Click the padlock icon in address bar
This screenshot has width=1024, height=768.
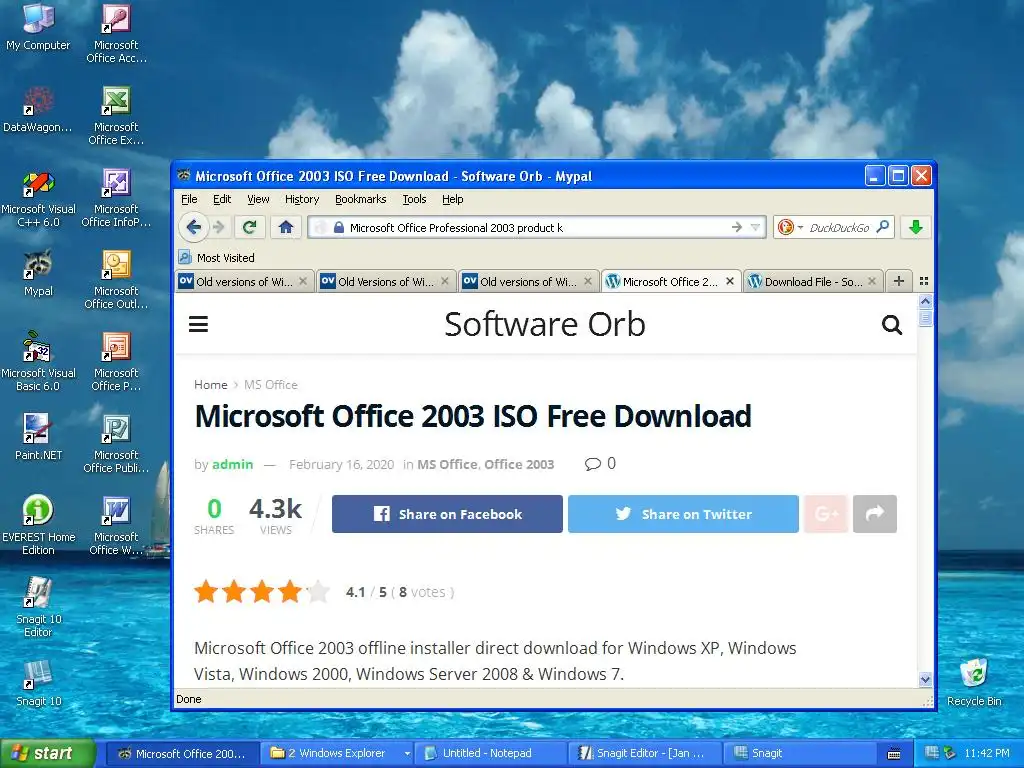pyautogui.click(x=338, y=227)
